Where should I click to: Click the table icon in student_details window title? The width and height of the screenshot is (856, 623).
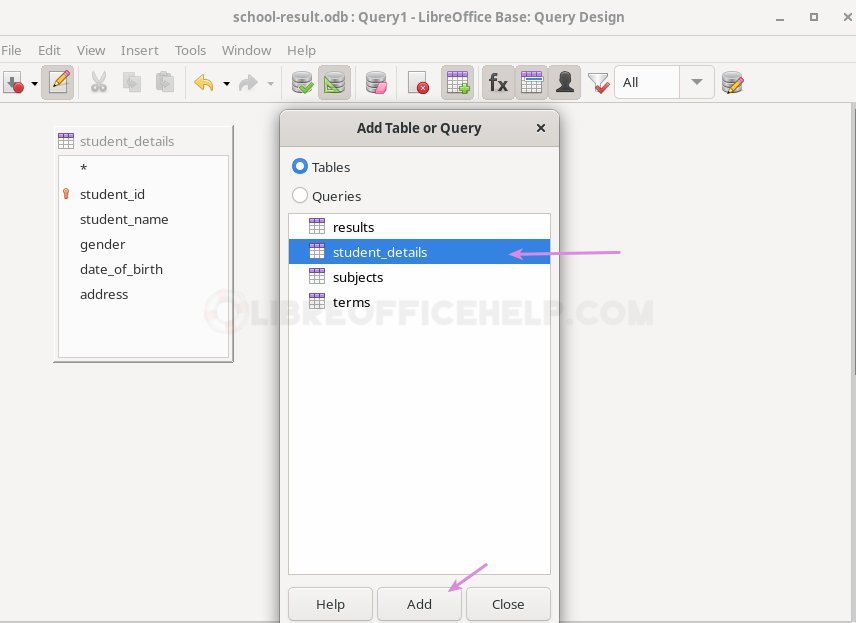coord(66,141)
